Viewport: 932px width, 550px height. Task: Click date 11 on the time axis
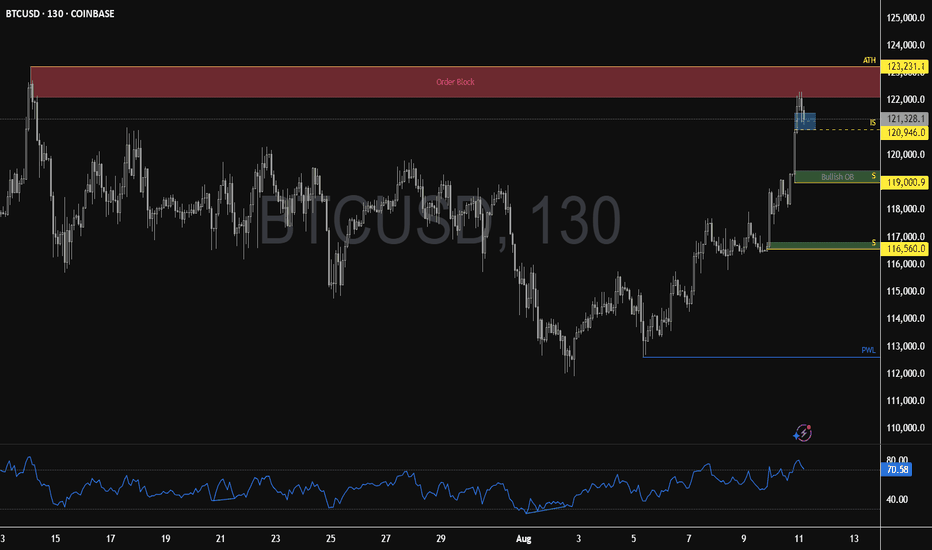799,539
